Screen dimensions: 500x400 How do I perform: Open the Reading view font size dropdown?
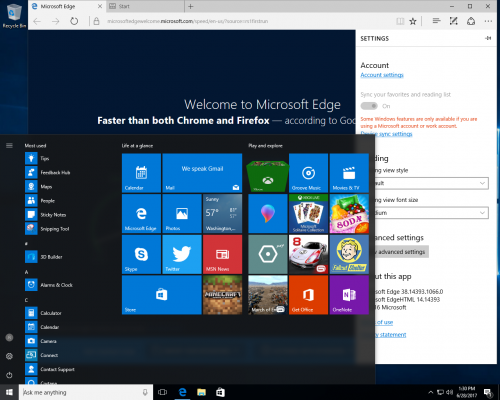(x=432, y=213)
